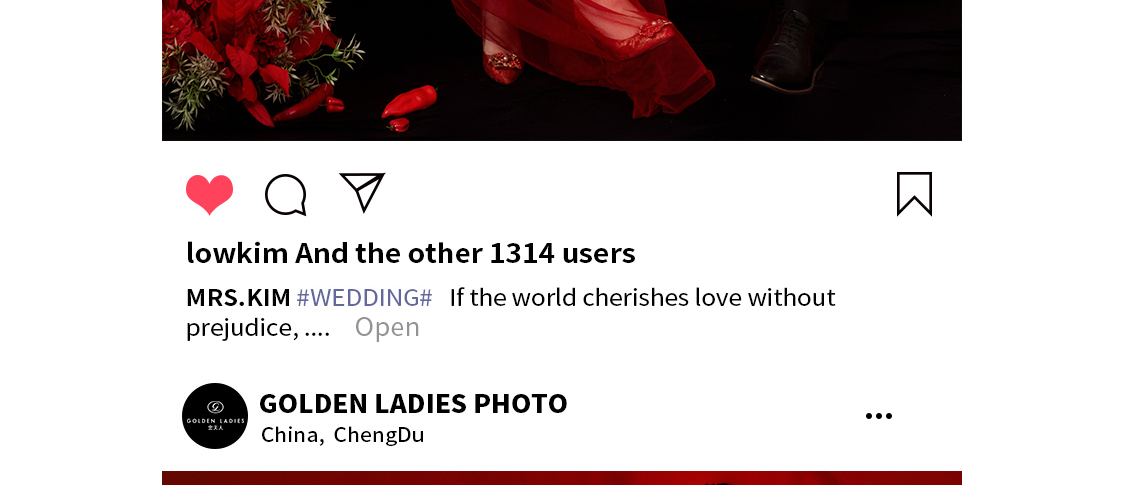The width and height of the screenshot is (1125, 485).
Task: Open the three-dot more options menu
Action: (x=879, y=416)
